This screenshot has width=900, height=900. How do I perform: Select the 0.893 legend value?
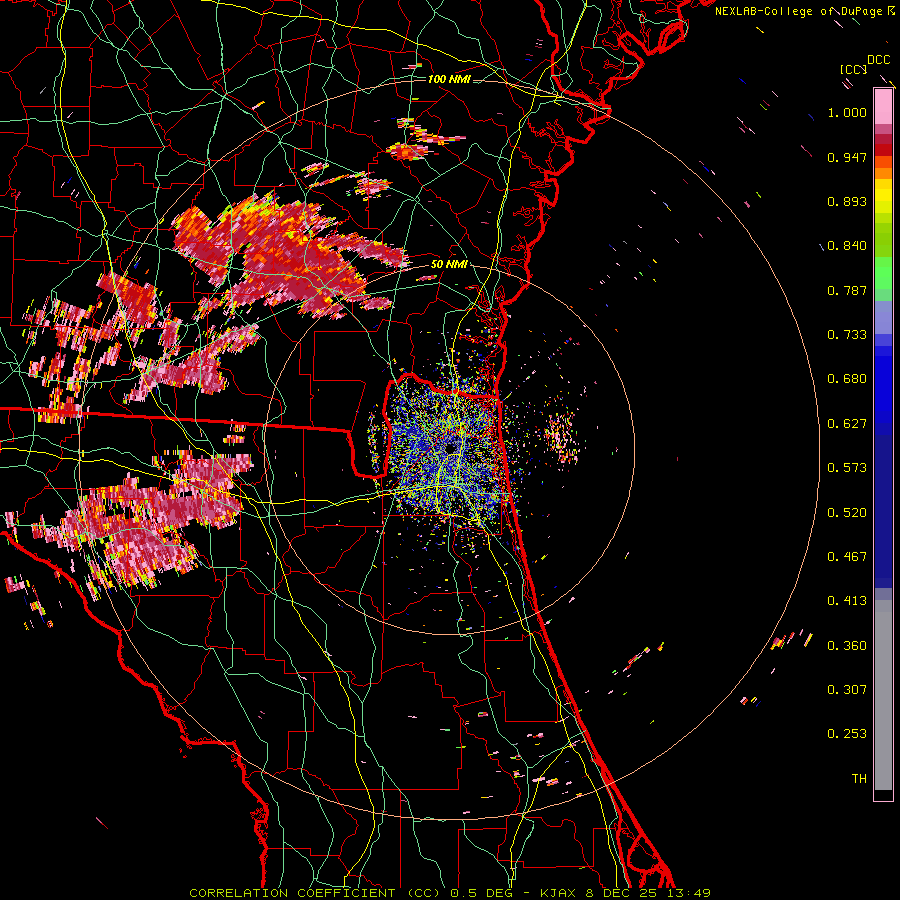(x=847, y=201)
